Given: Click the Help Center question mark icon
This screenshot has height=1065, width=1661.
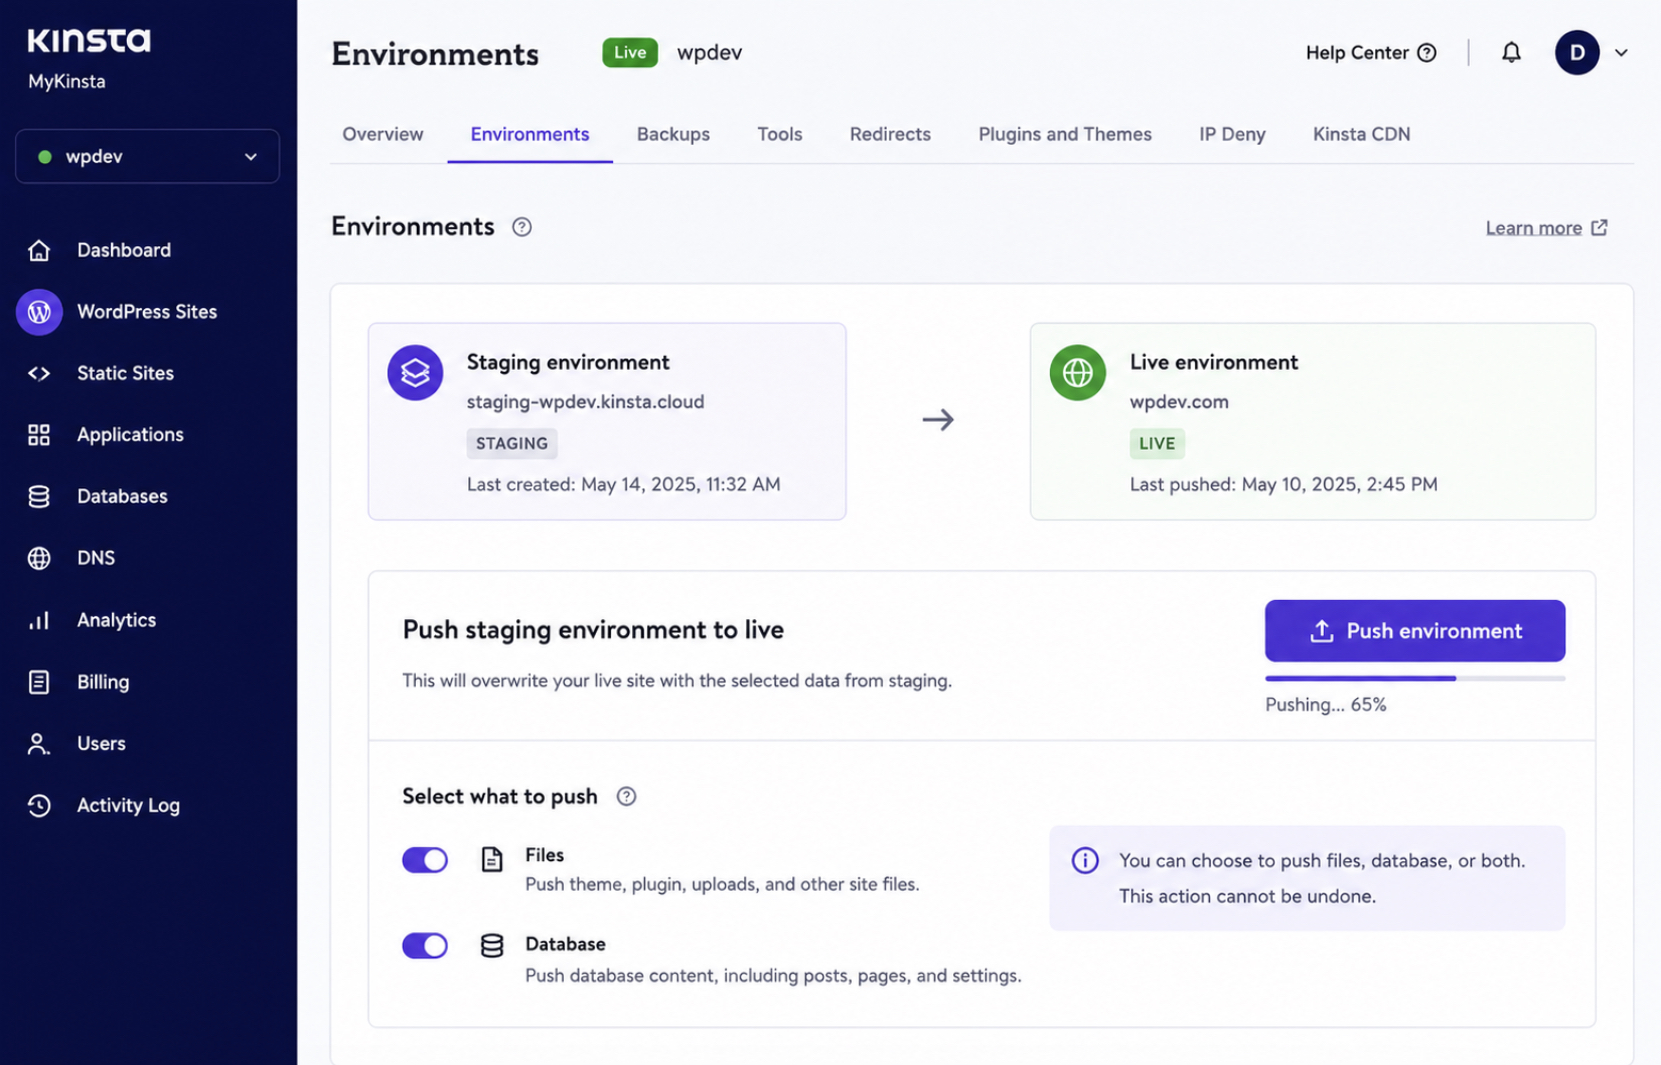Looking at the screenshot, I should pos(1427,53).
